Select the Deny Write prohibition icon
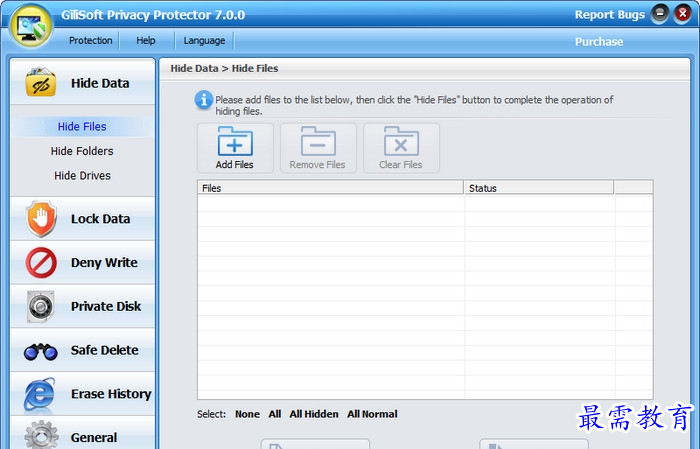Screen dimensions: 700x449 pos(41,262)
